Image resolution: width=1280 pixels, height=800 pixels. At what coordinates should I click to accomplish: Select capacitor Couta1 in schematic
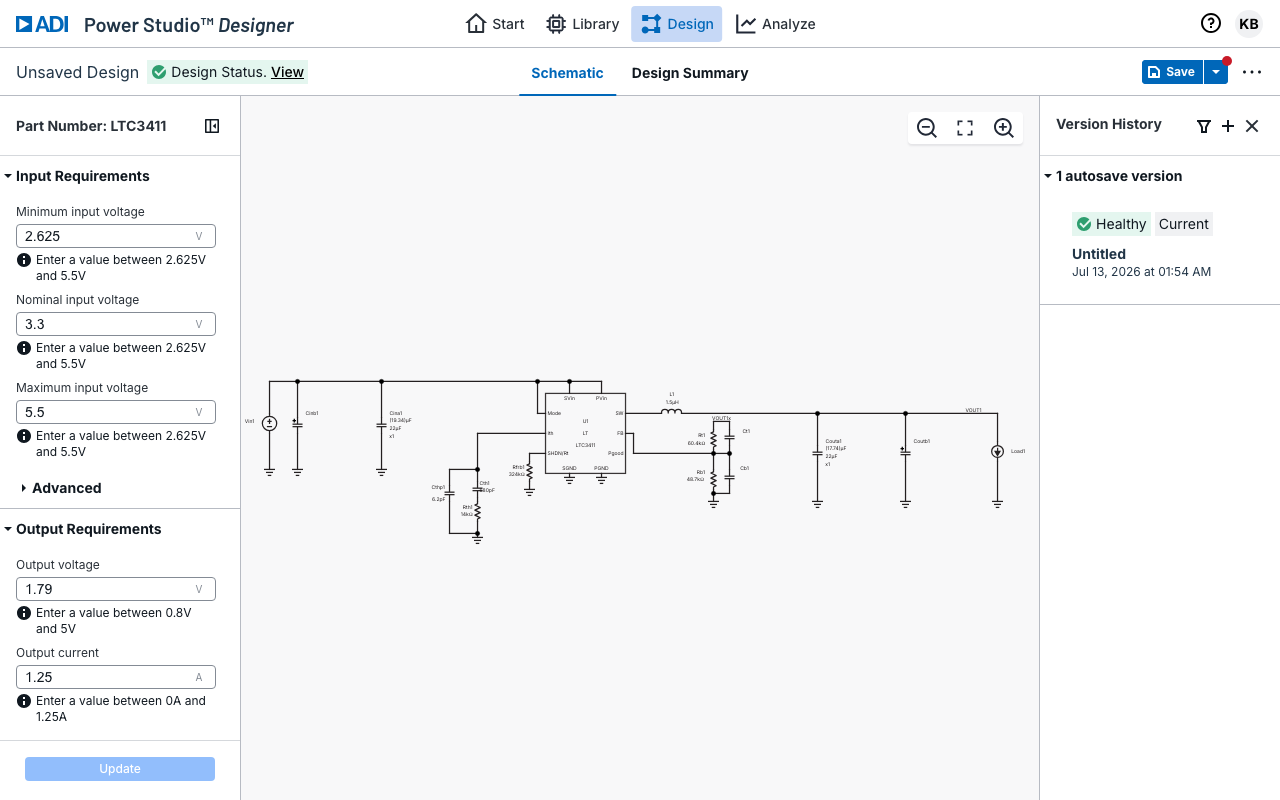coord(817,453)
